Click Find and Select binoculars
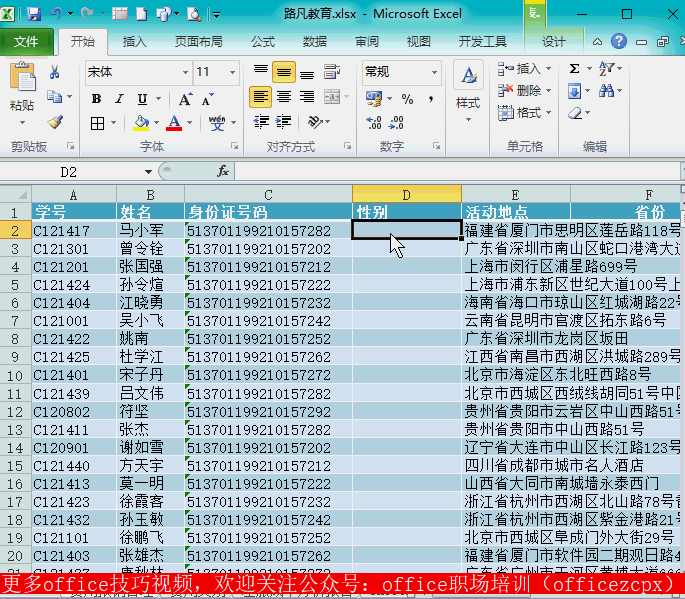685x599 pixels. 606,91
